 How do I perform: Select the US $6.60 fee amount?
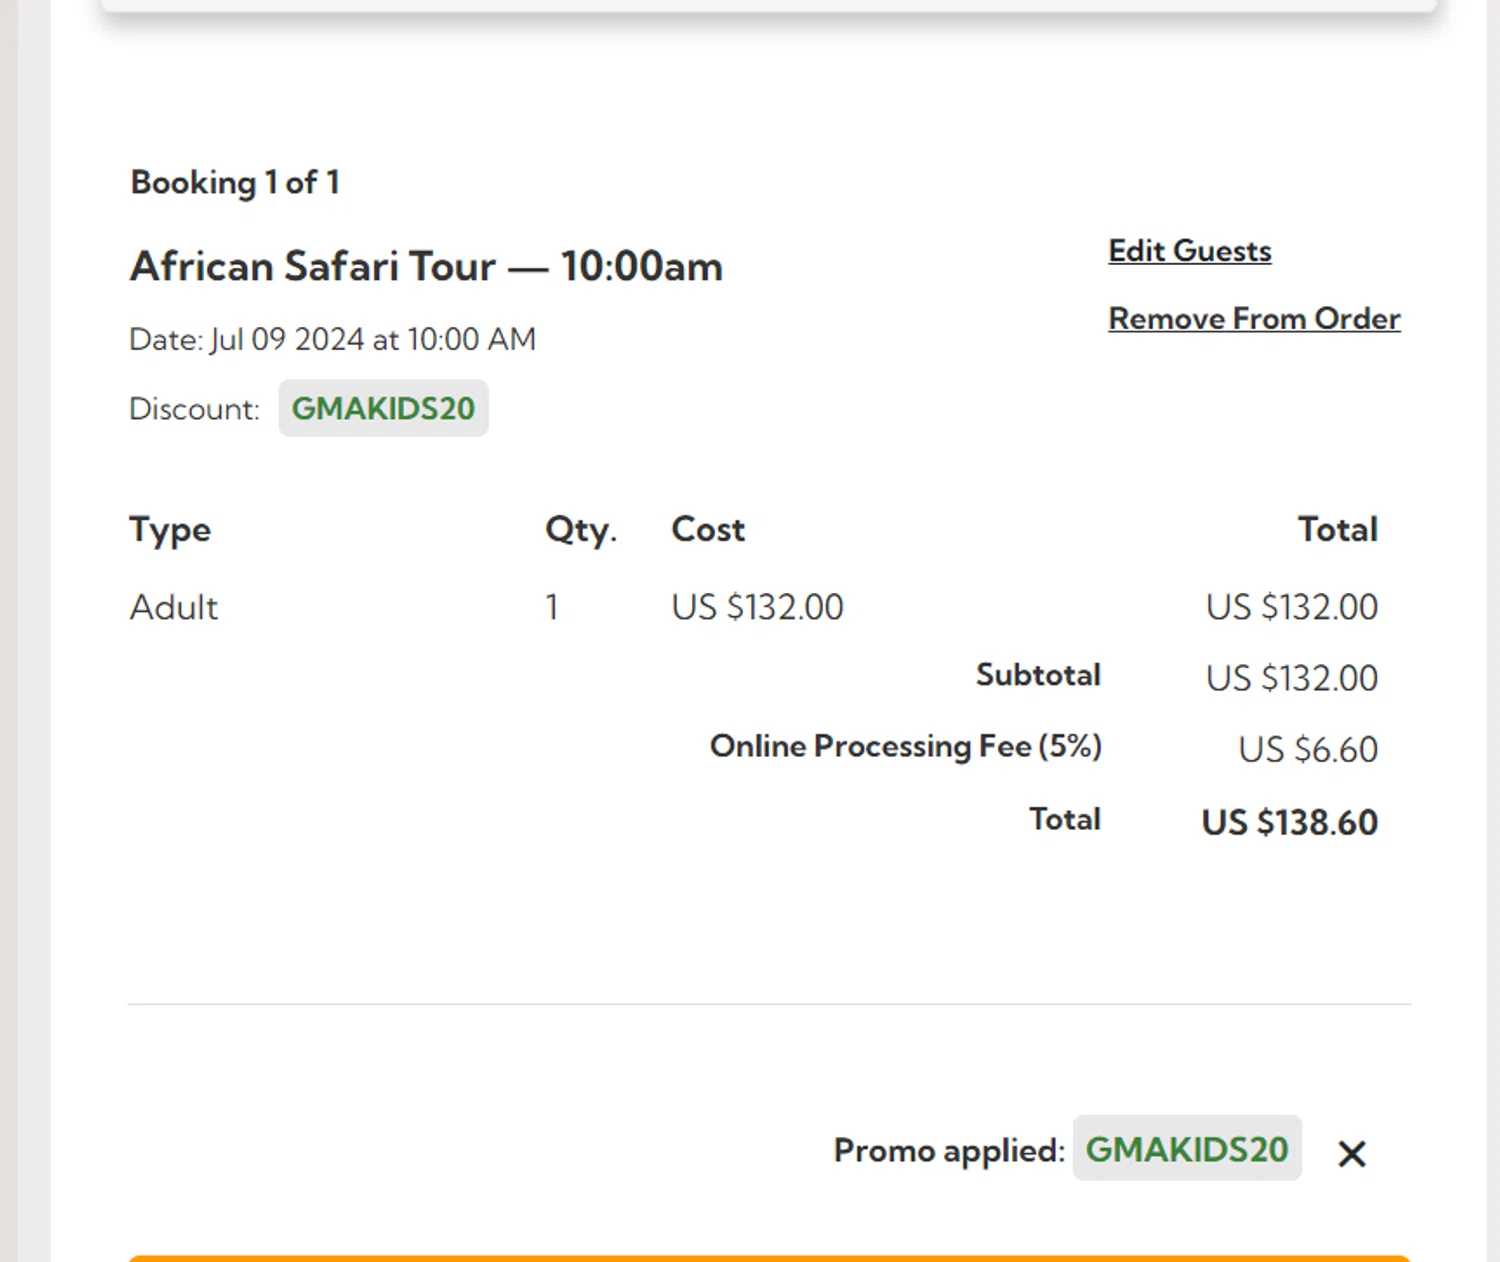1307,750
